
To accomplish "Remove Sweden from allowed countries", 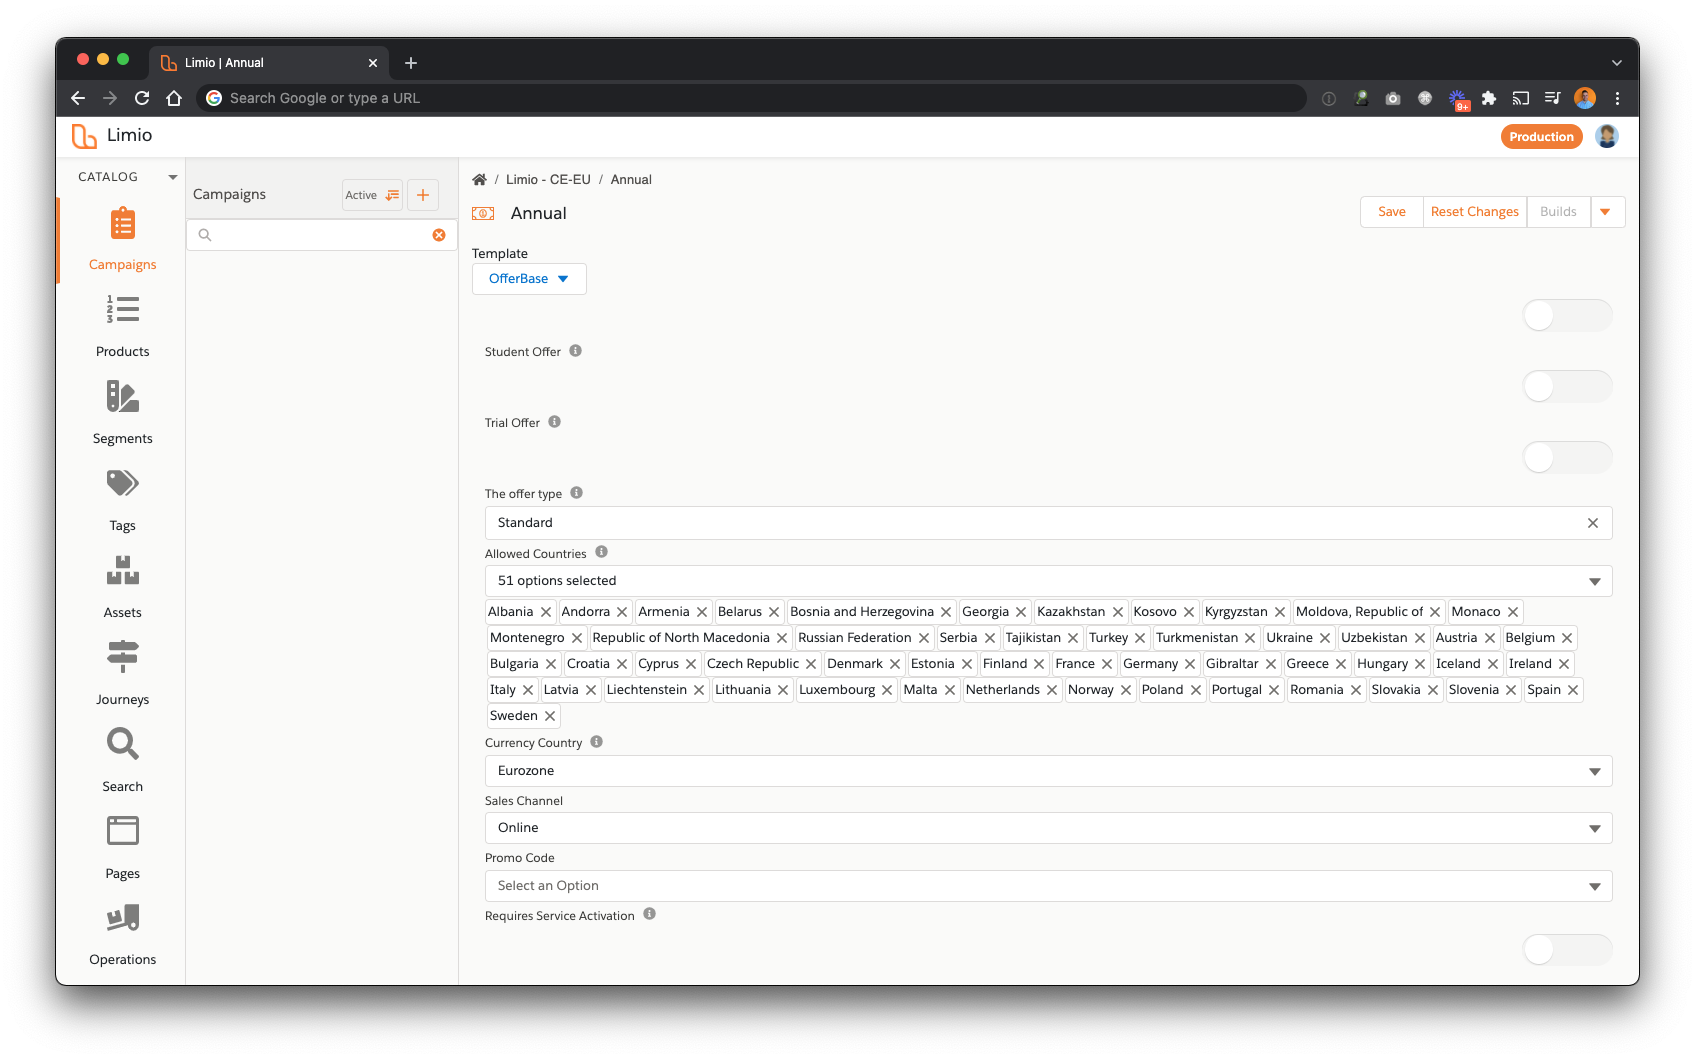I will coord(550,716).
